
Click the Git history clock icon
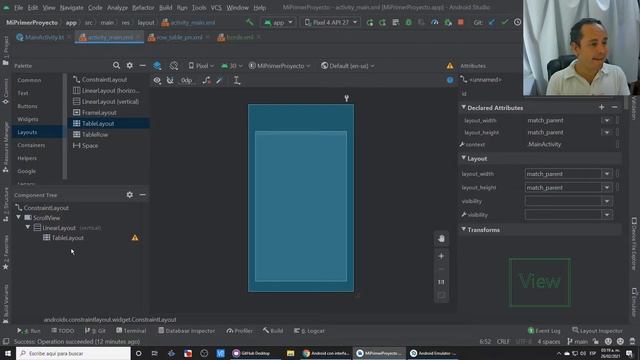pyautogui.click(x=517, y=22)
